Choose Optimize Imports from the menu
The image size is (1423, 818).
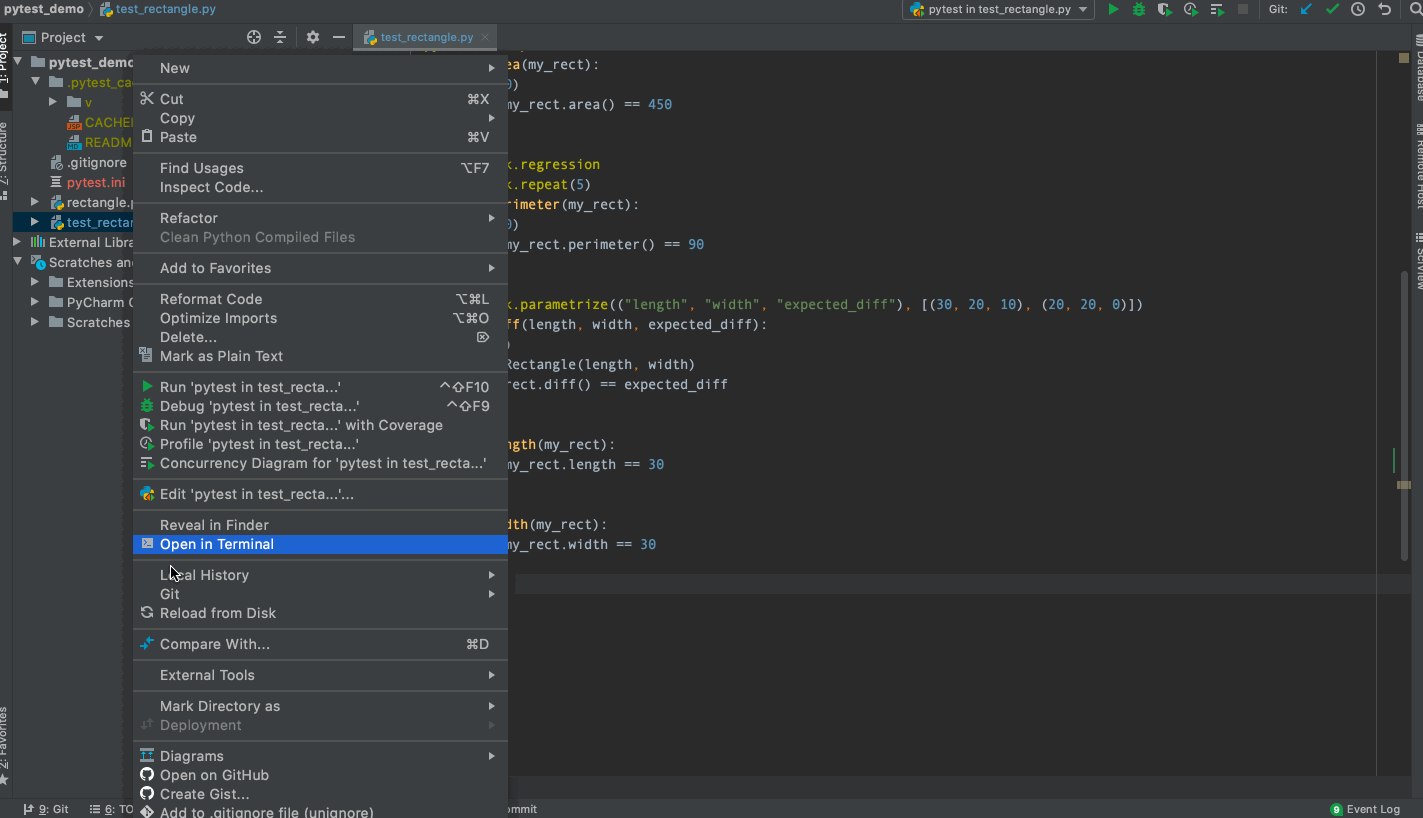pos(320,318)
